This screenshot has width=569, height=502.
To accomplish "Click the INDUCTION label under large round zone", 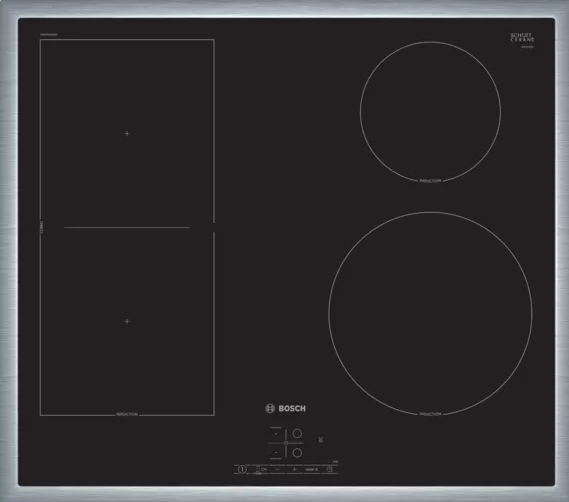I will point(430,414).
